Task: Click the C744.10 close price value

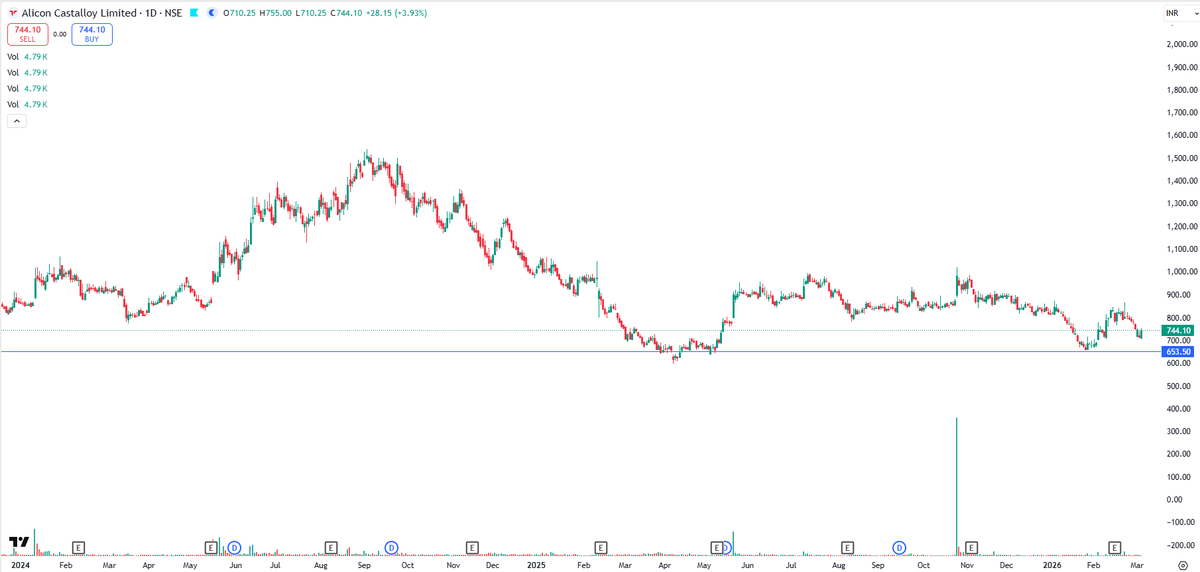Action: tap(346, 13)
